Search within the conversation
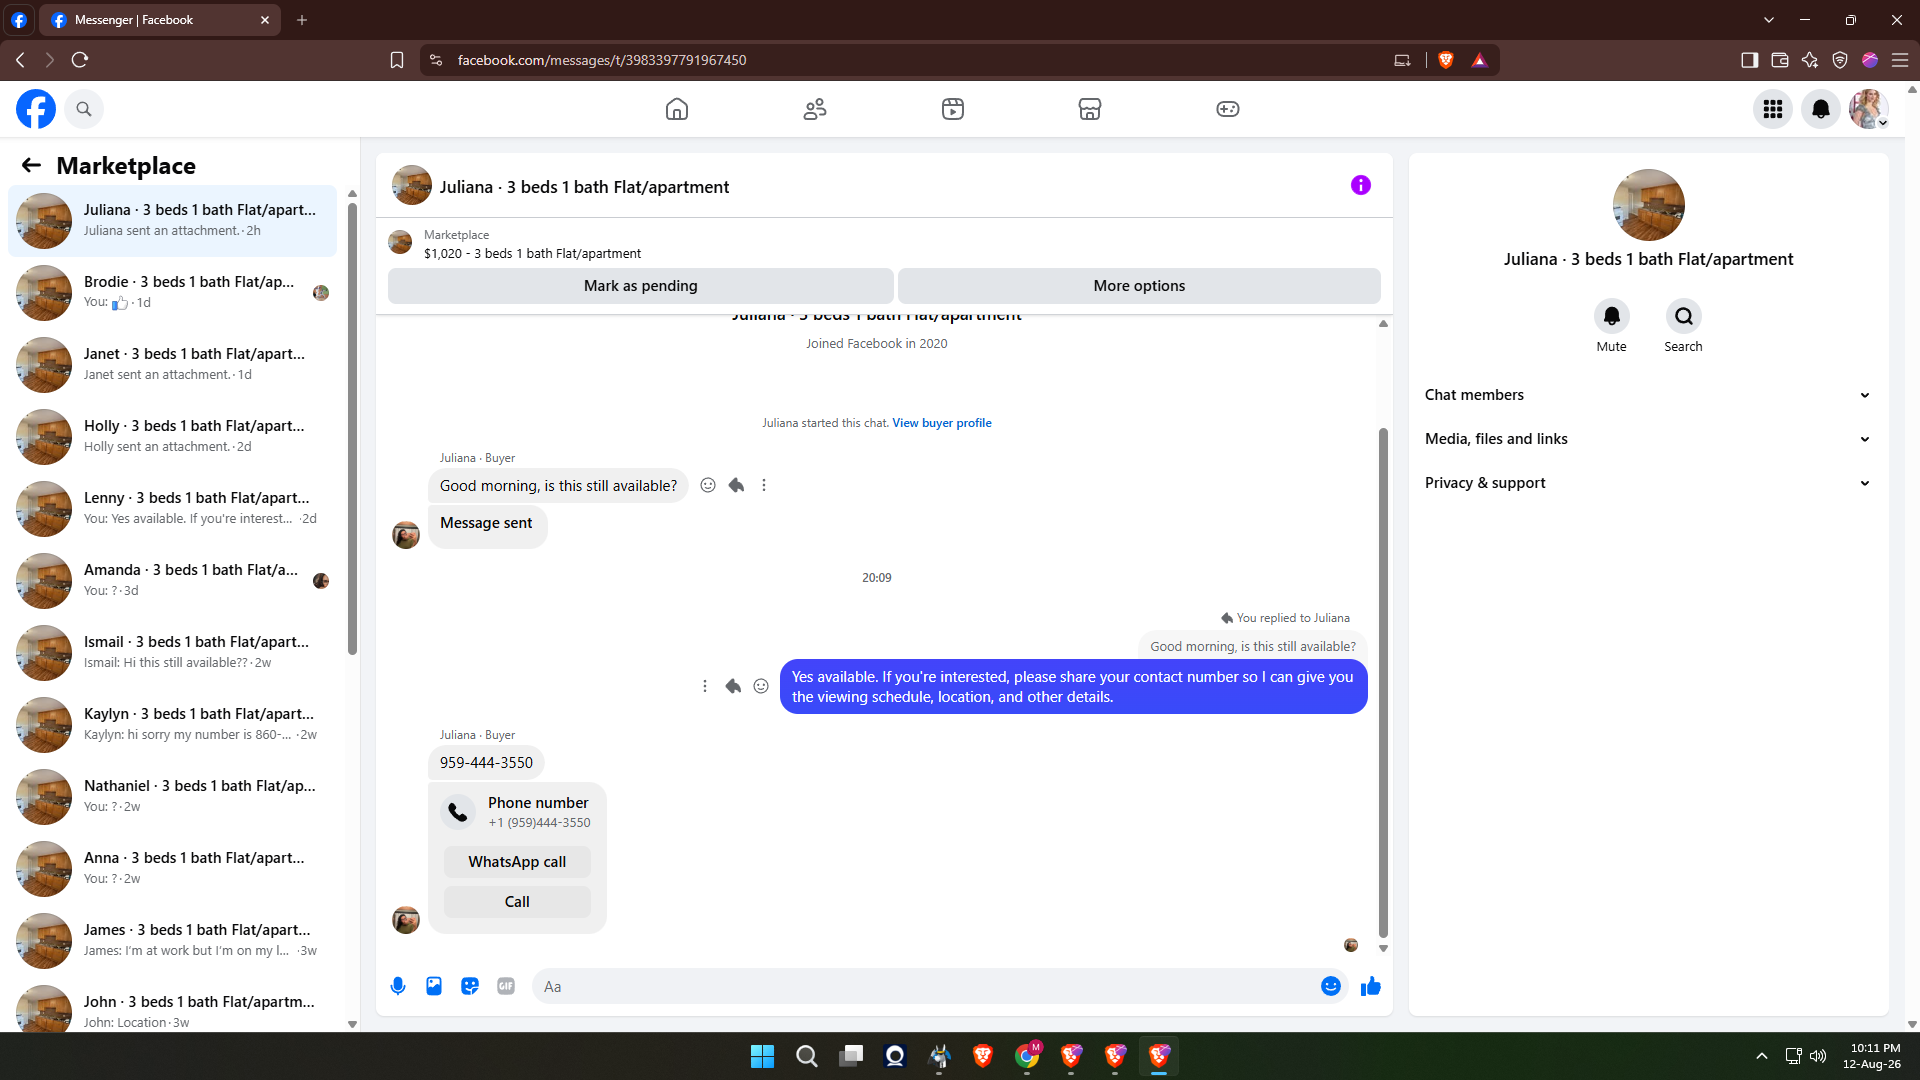 [1684, 316]
